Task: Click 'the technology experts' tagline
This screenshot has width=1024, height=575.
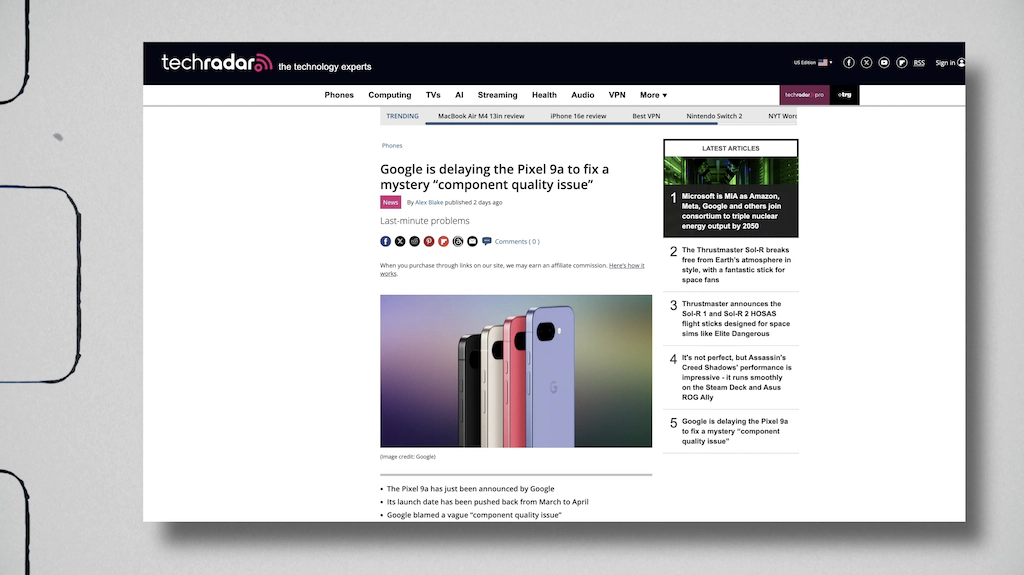Action: (x=325, y=67)
